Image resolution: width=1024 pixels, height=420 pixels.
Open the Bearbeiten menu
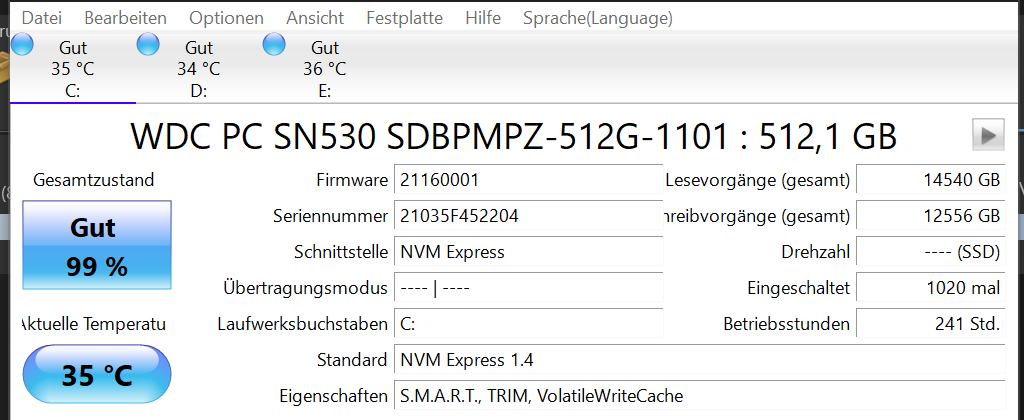pos(125,18)
